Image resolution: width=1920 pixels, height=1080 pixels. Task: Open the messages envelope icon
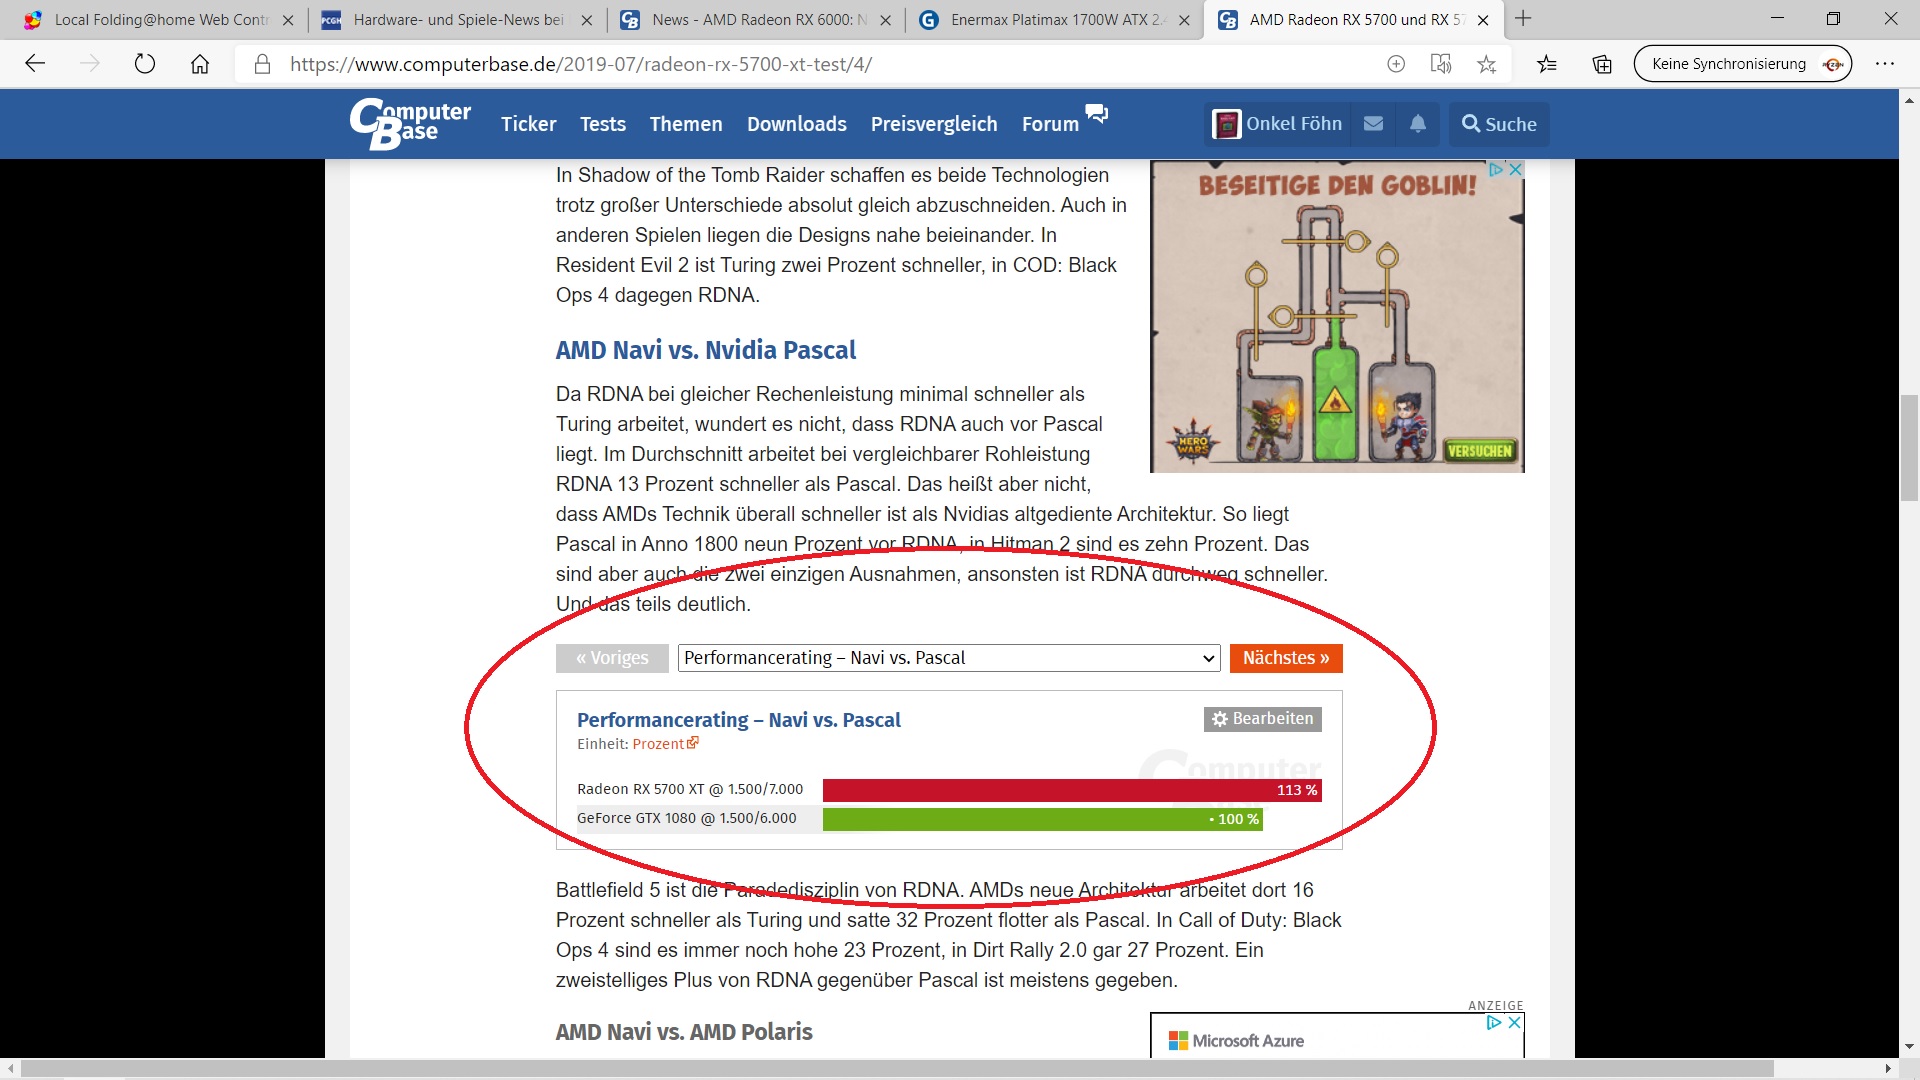tap(1373, 124)
